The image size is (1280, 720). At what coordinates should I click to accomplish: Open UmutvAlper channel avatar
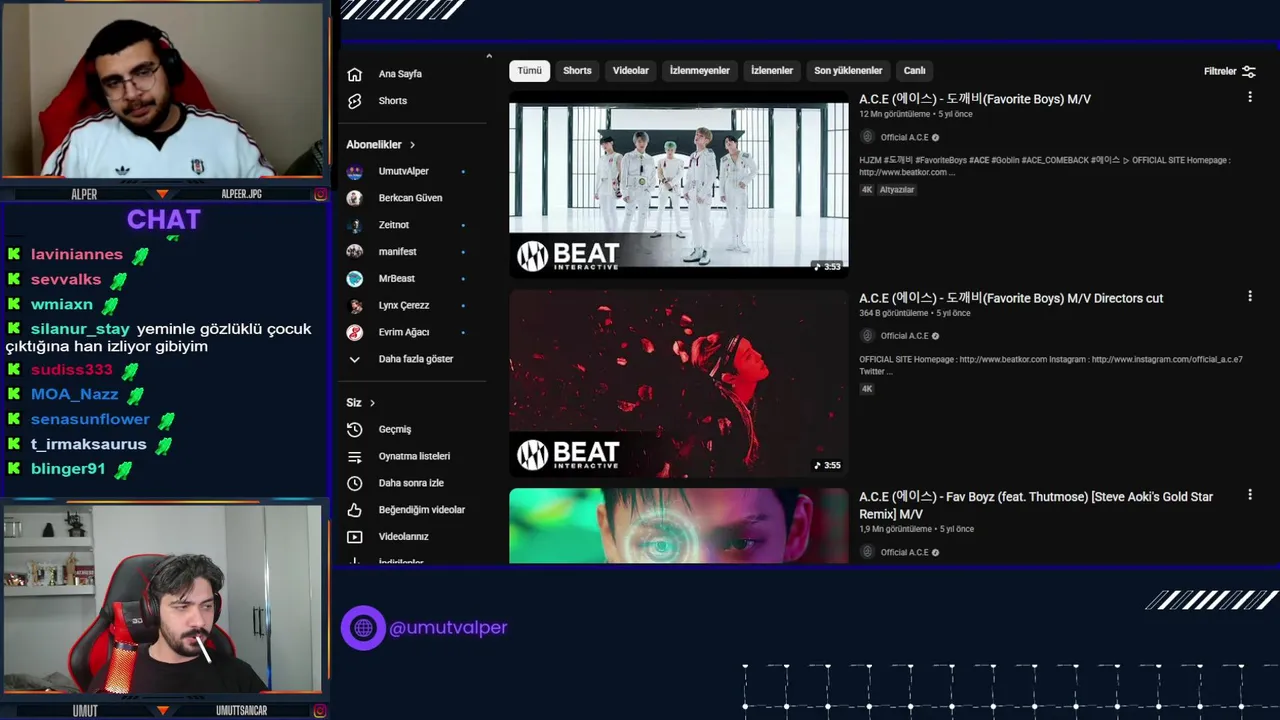point(354,171)
